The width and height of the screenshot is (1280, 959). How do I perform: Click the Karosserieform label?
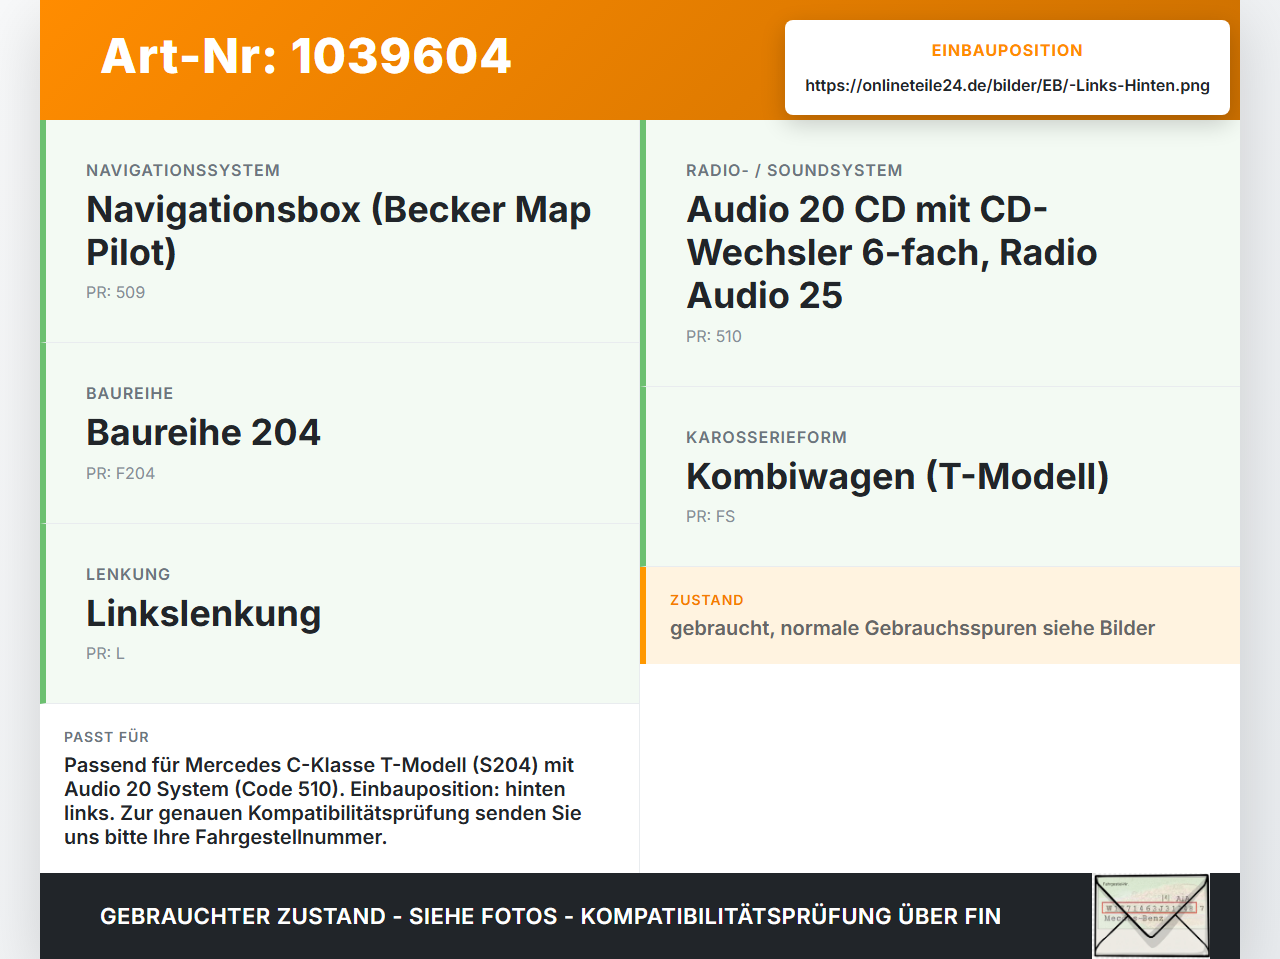766,437
